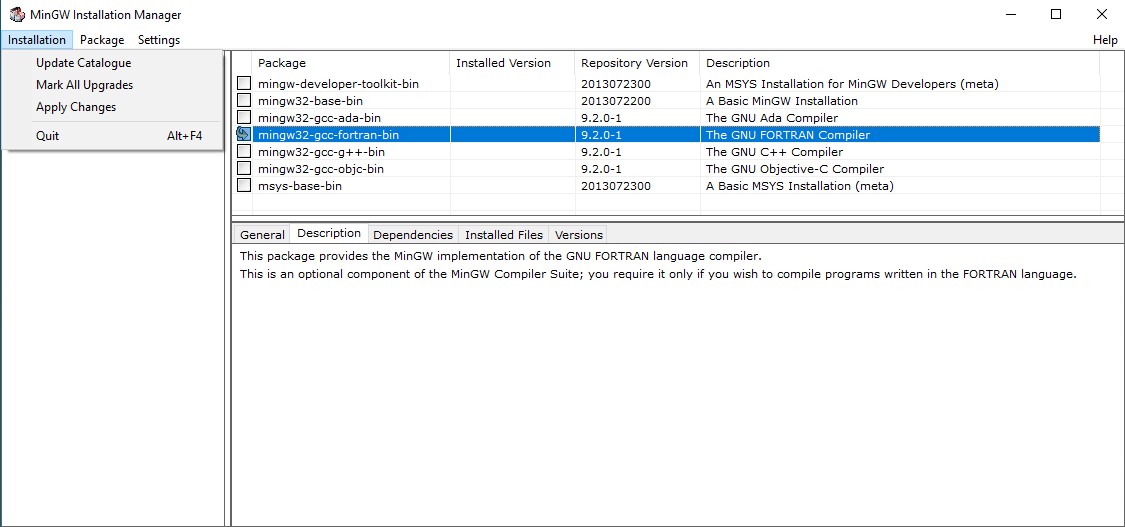Toggle the mingw32-base-bin checkbox
Viewport: 1125px width, 527px height.
[x=244, y=100]
